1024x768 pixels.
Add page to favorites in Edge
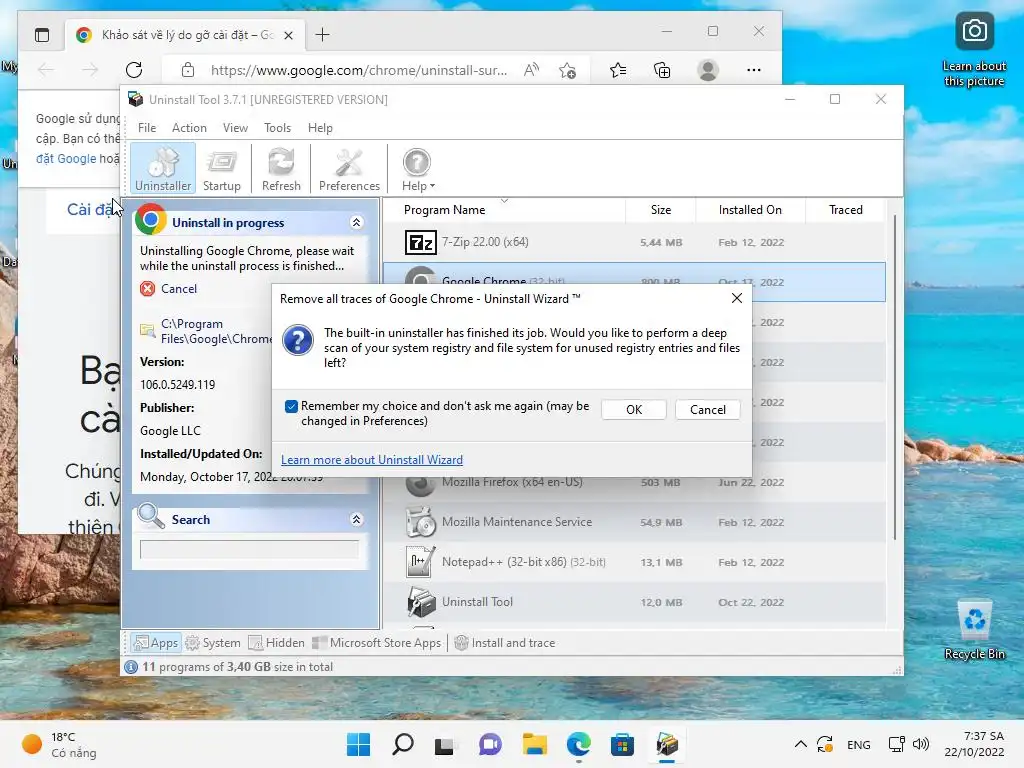[568, 70]
